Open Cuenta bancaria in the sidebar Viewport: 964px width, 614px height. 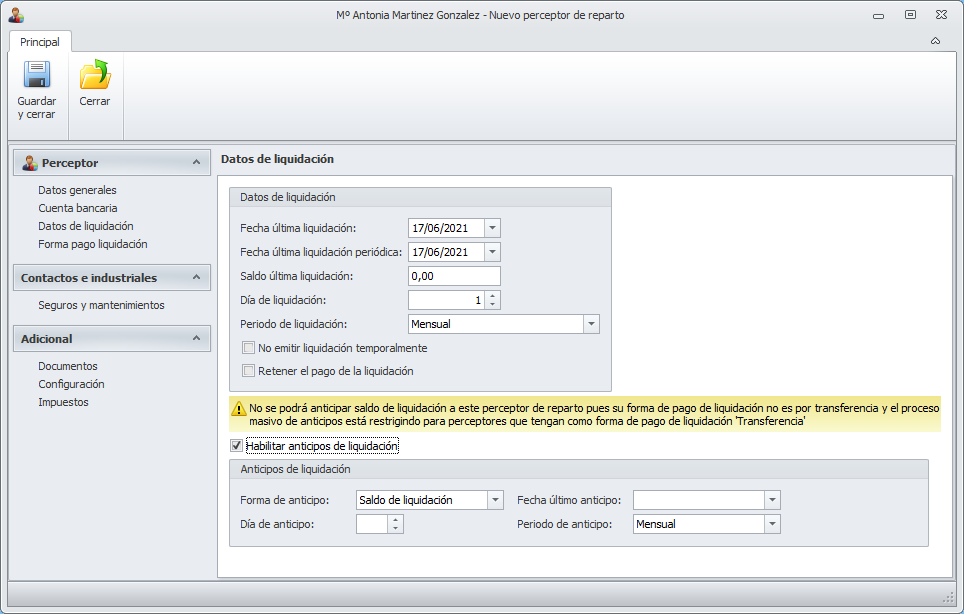coord(77,208)
